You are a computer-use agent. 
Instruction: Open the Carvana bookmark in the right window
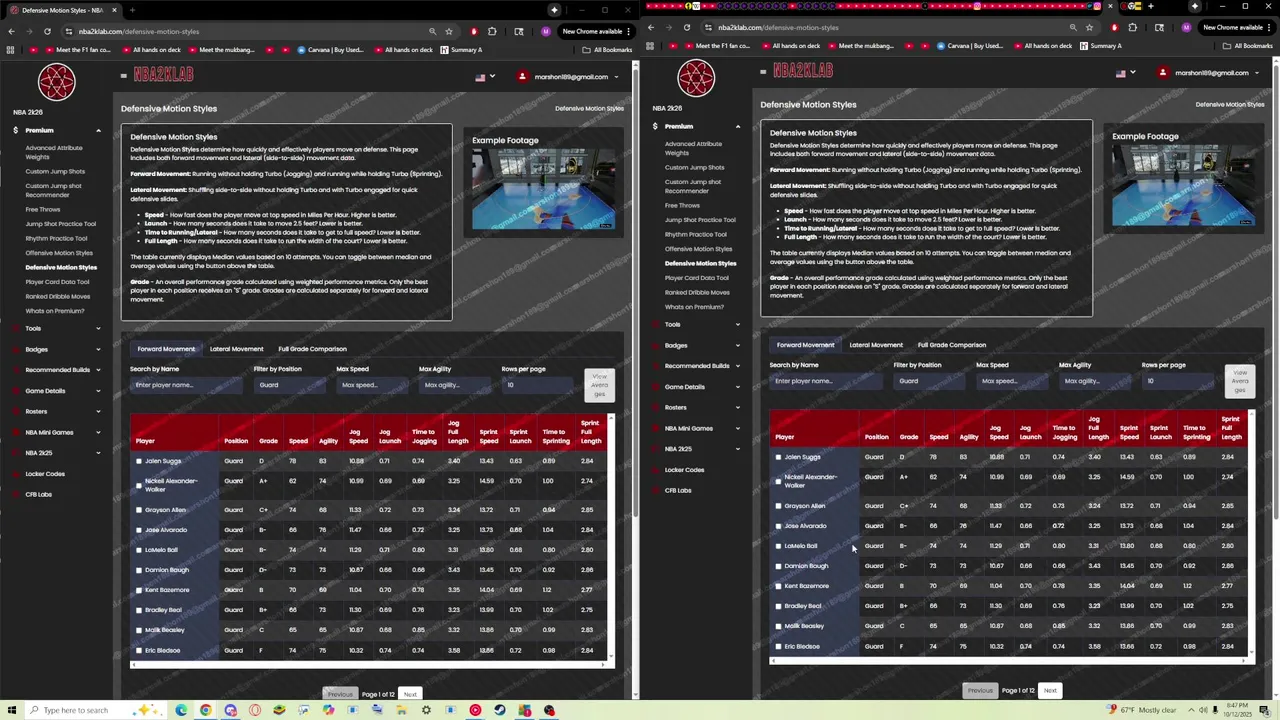[968, 45]
